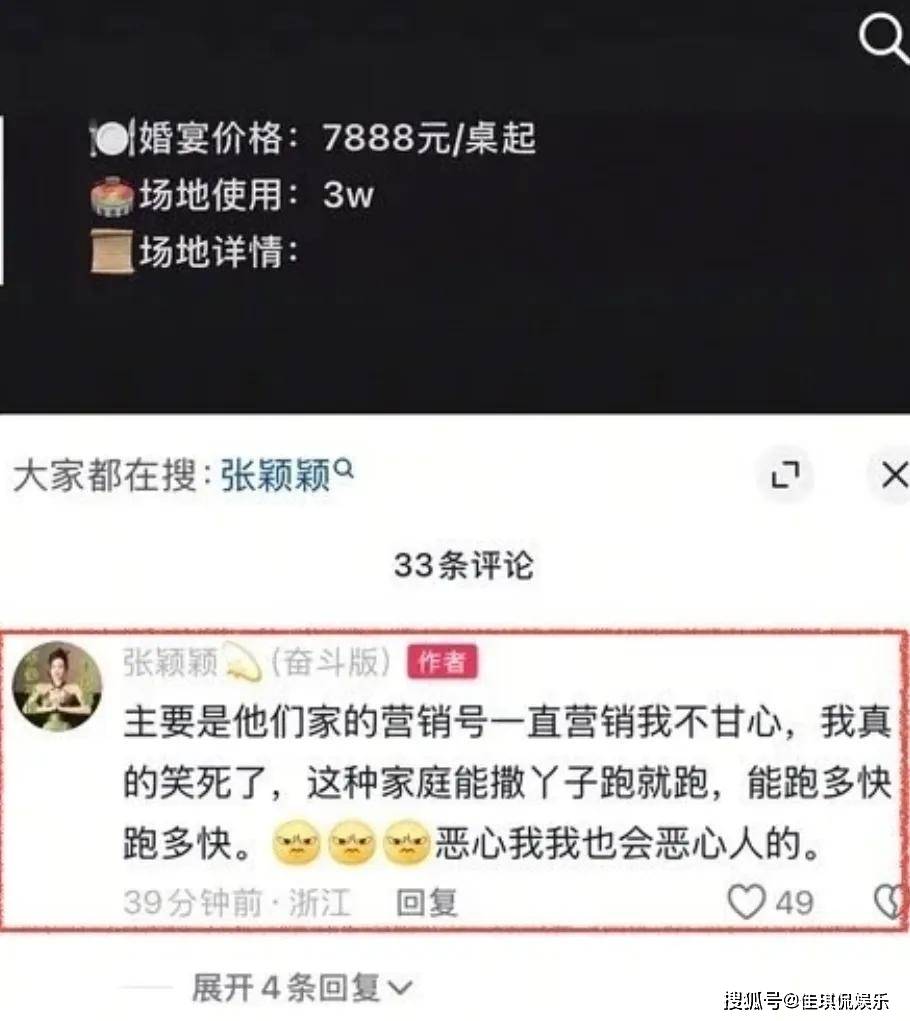Open username 张颖颖(奋斗版) profile
Viewport: 910px width, 1021px height.
(x=258, y=663)
